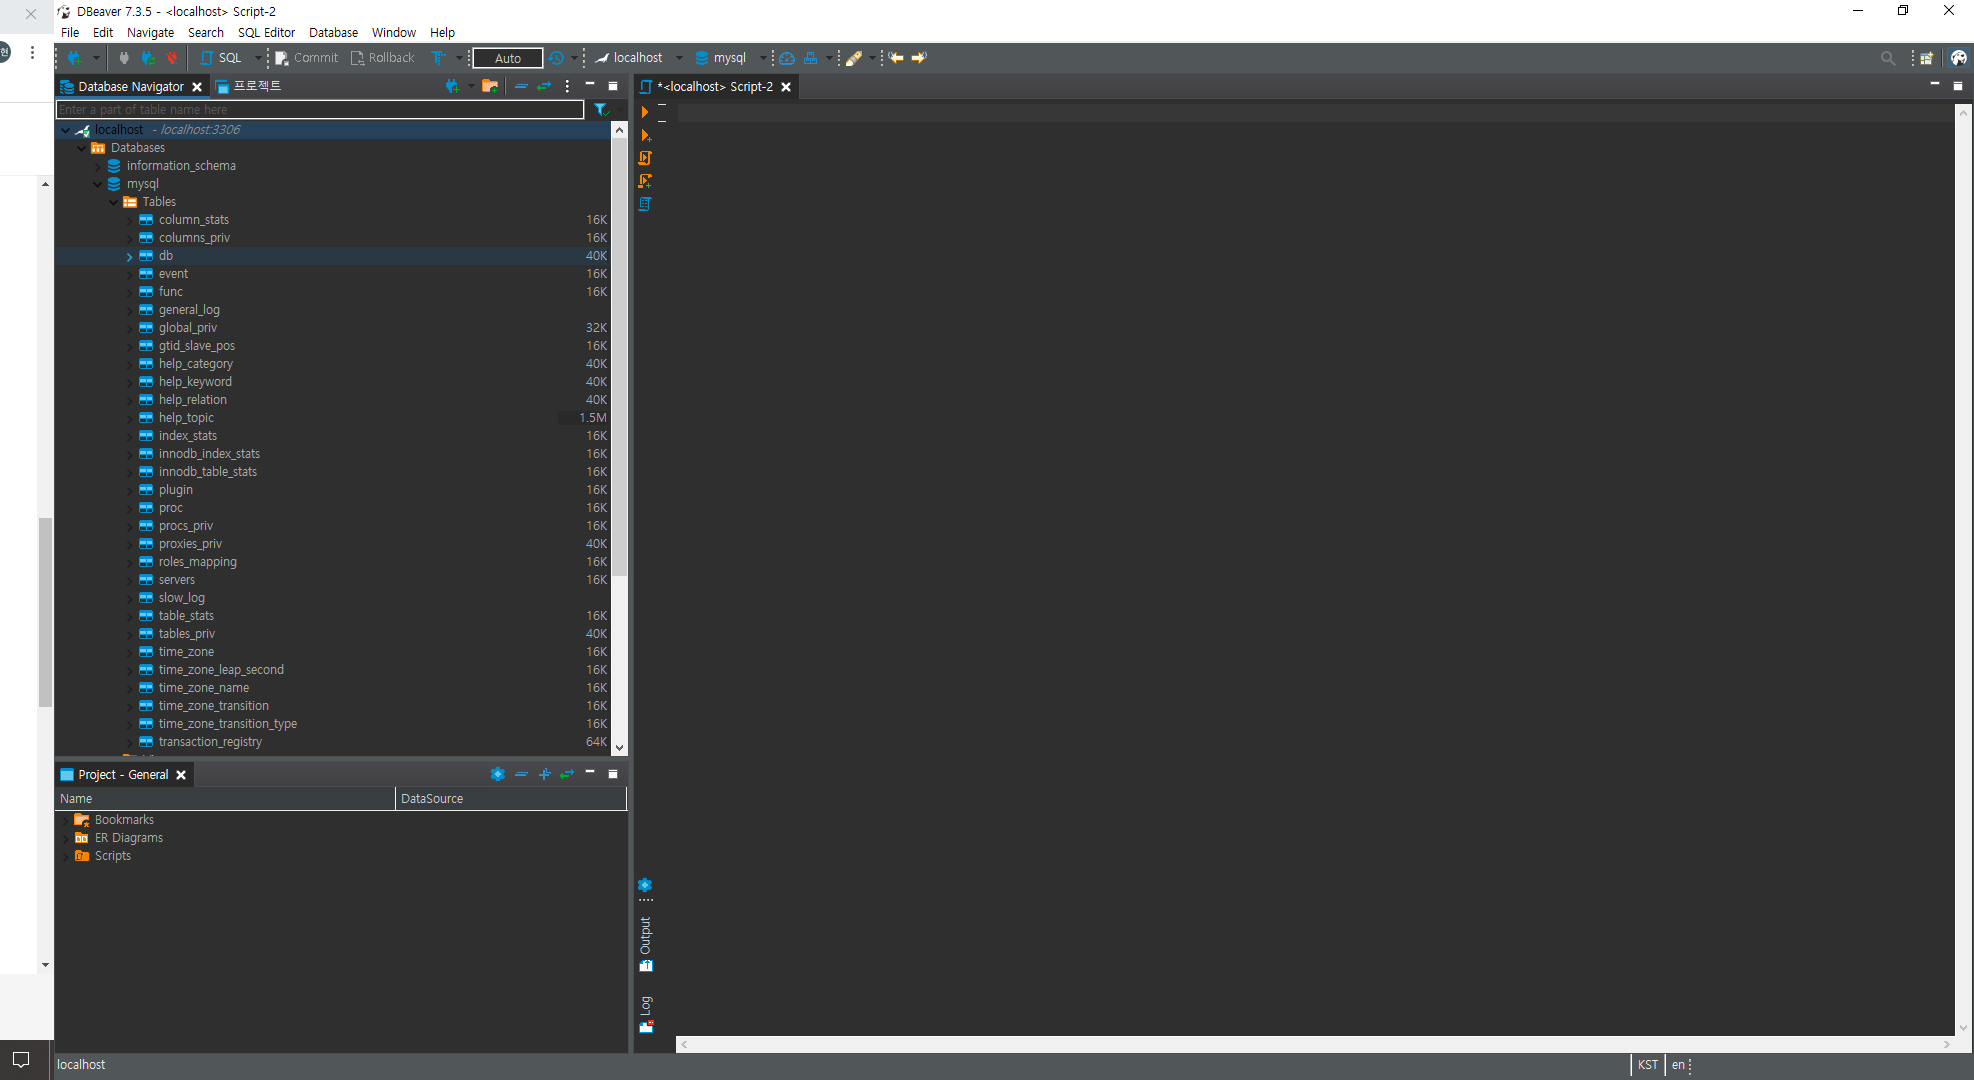The image size is (1974, 1080).
Task: Click the table name filter field
Action: pos(320,110)
